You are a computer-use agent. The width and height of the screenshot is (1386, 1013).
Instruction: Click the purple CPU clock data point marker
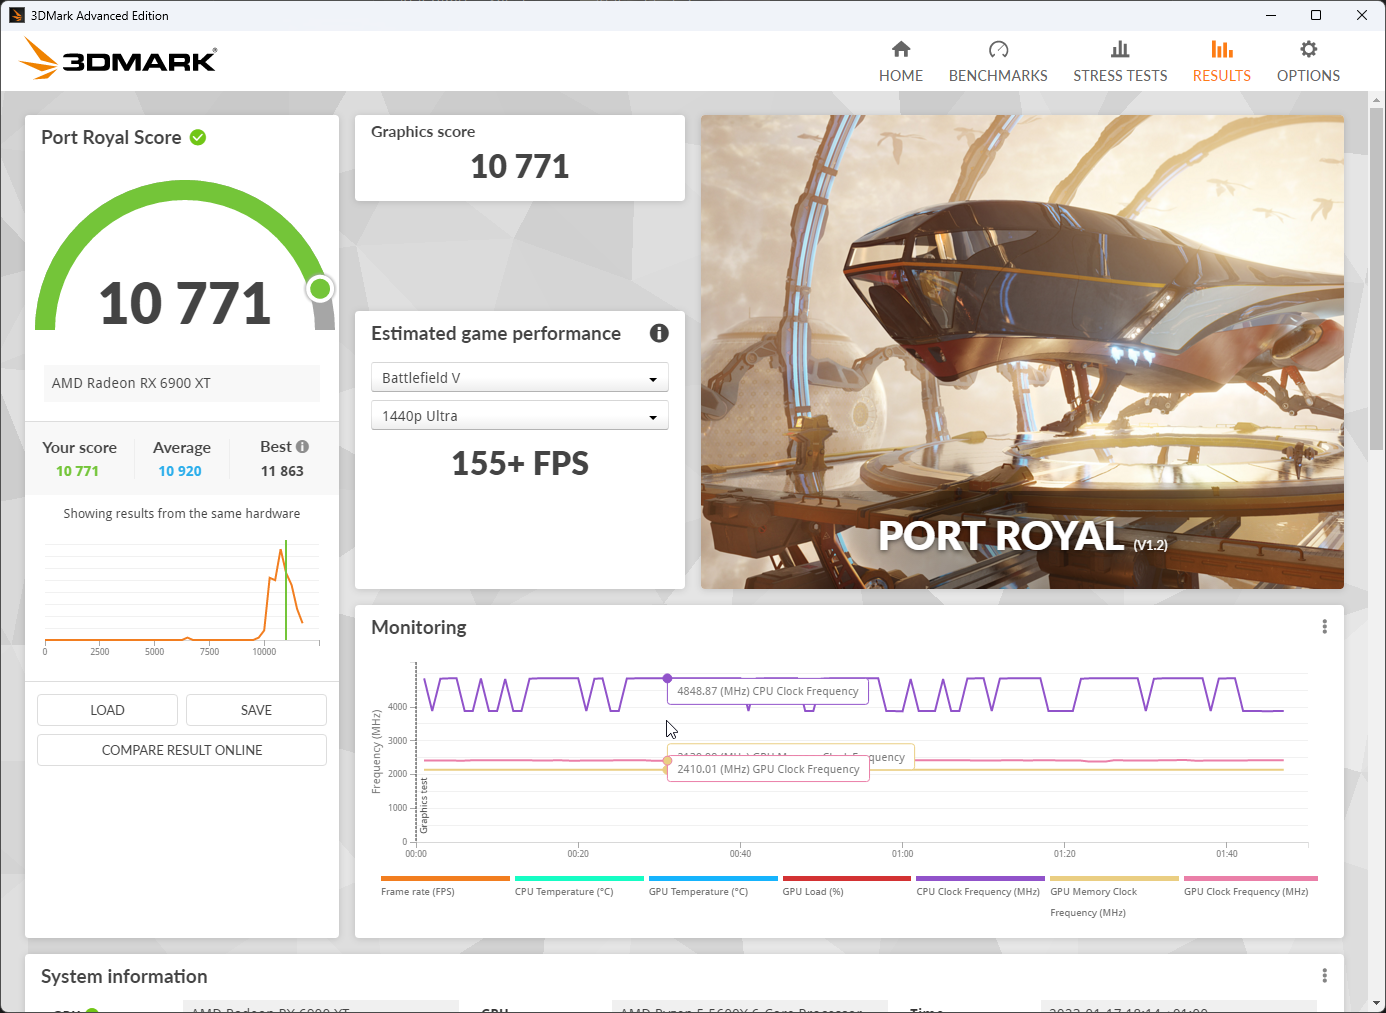point(667,678)
